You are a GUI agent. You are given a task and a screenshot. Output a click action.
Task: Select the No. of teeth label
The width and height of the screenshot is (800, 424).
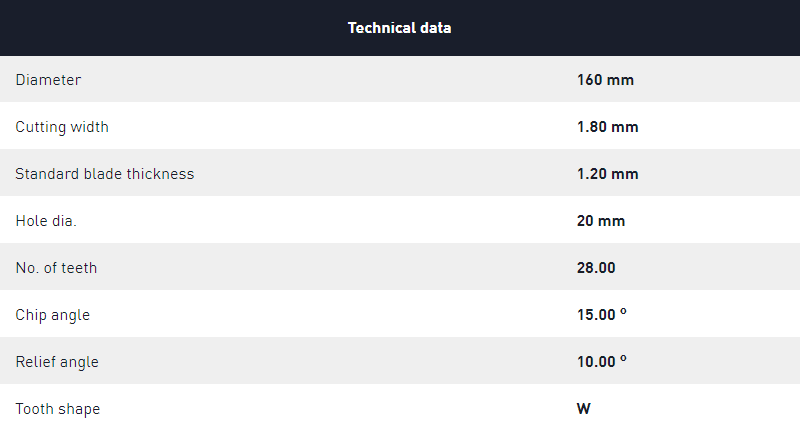(x=56, y=267)
